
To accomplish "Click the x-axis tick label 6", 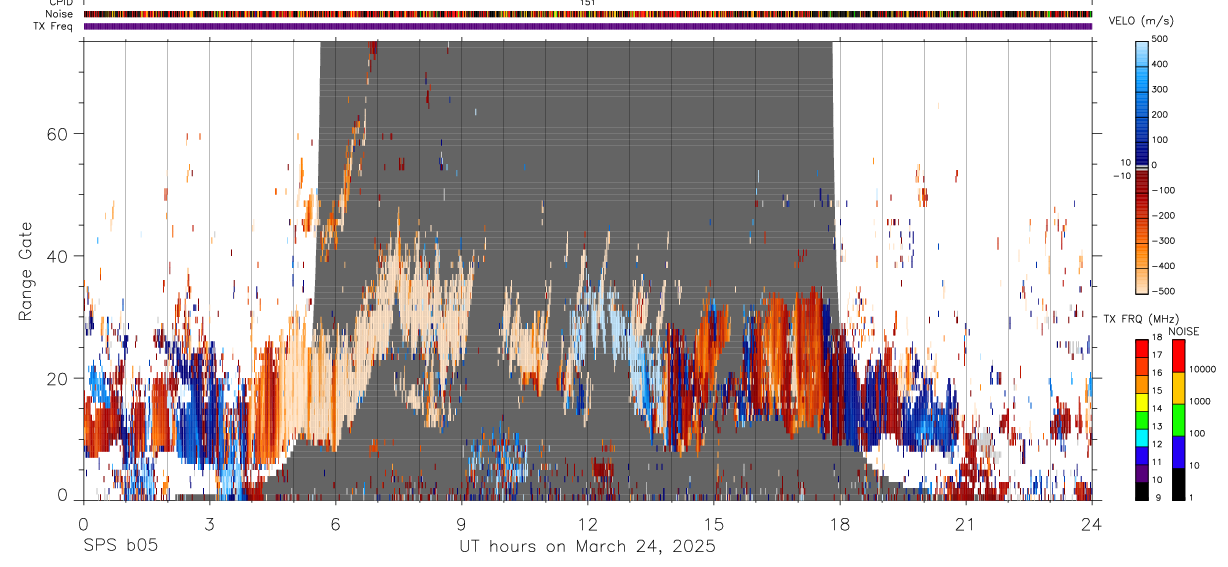I will pos(336,523).
